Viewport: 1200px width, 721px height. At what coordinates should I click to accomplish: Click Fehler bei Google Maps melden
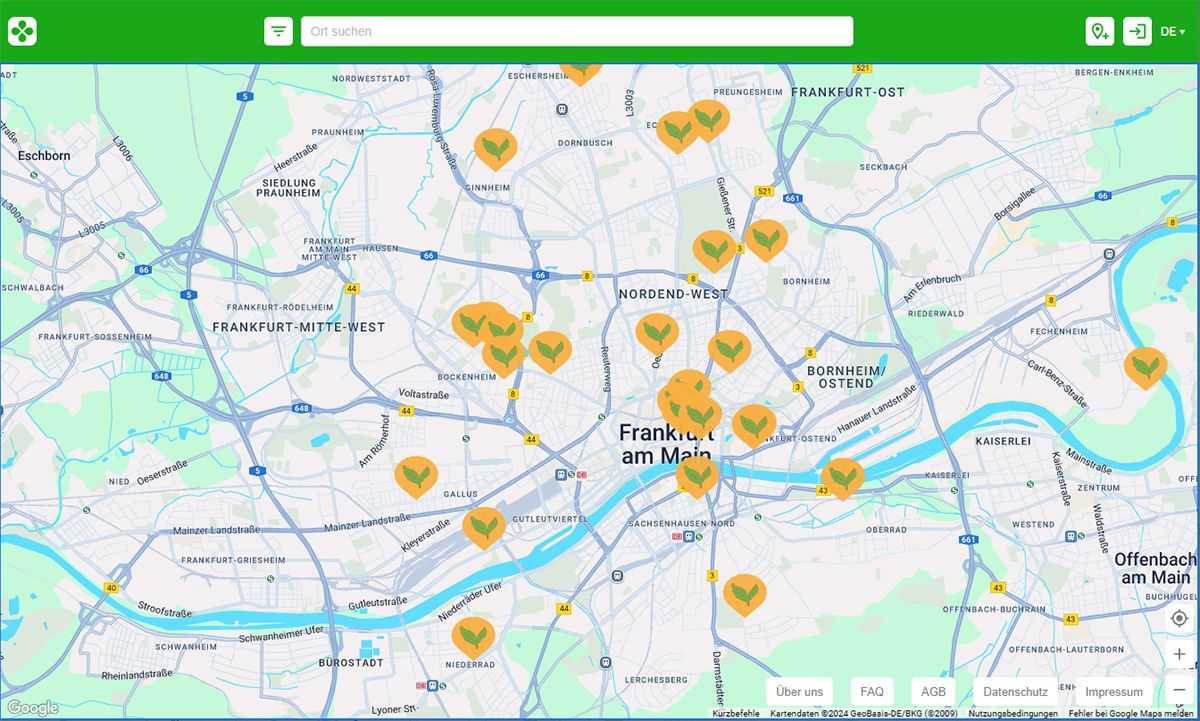(x=1132, y=714)
